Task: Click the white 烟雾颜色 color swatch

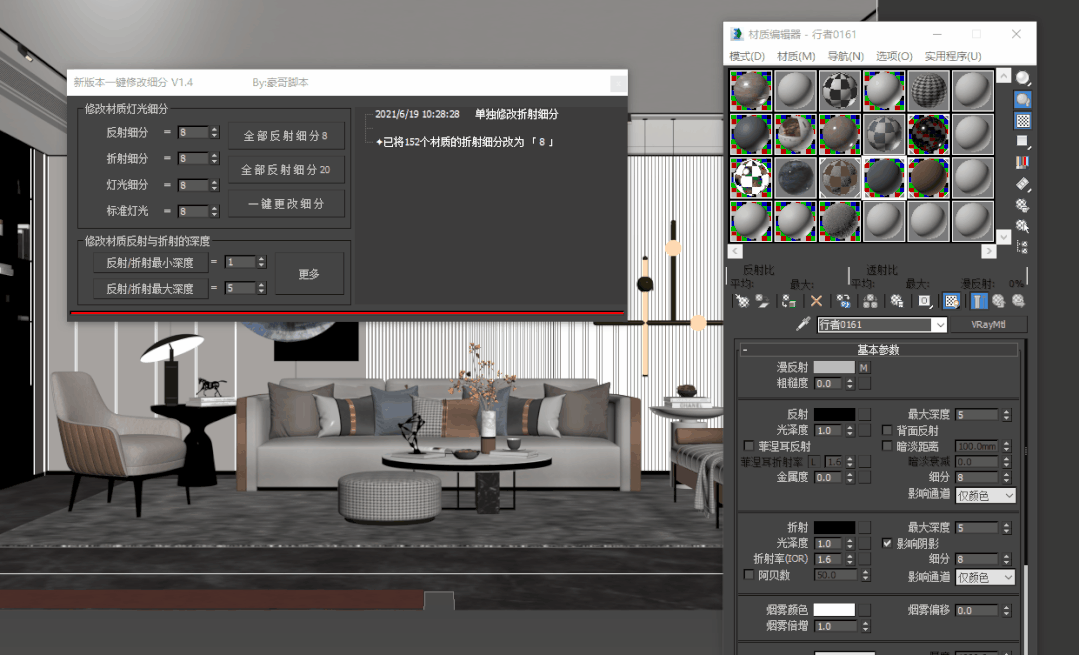Action: coord(833,610)
